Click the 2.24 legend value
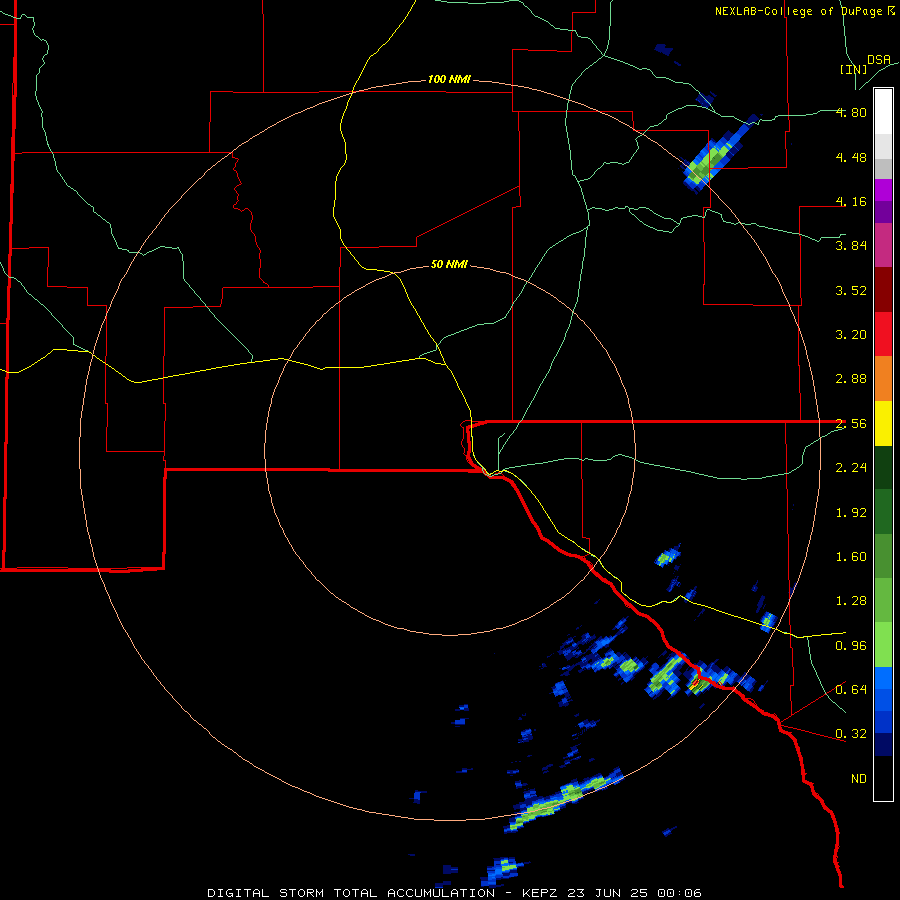900x900 pixels. 851,468
